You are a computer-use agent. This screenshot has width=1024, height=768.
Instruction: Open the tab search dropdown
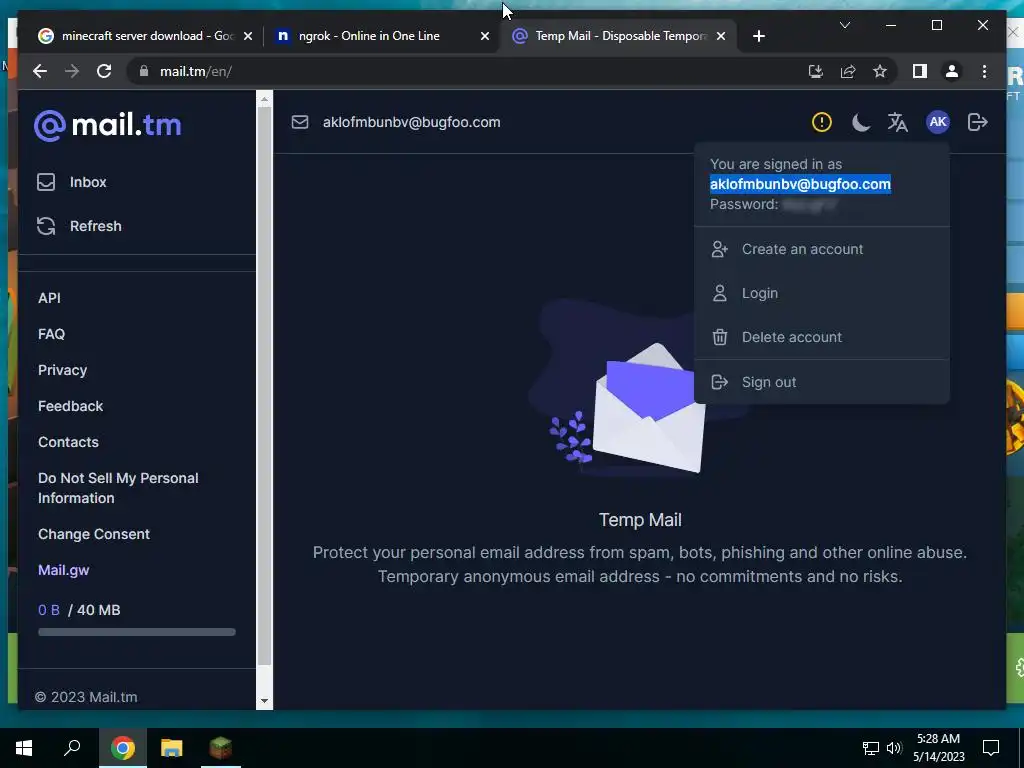click(844, 25)
